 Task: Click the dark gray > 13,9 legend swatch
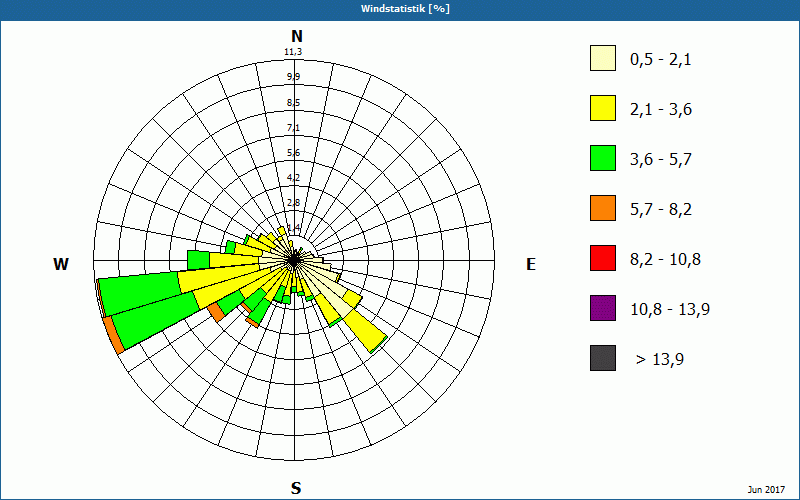click(x=603, y=358)
